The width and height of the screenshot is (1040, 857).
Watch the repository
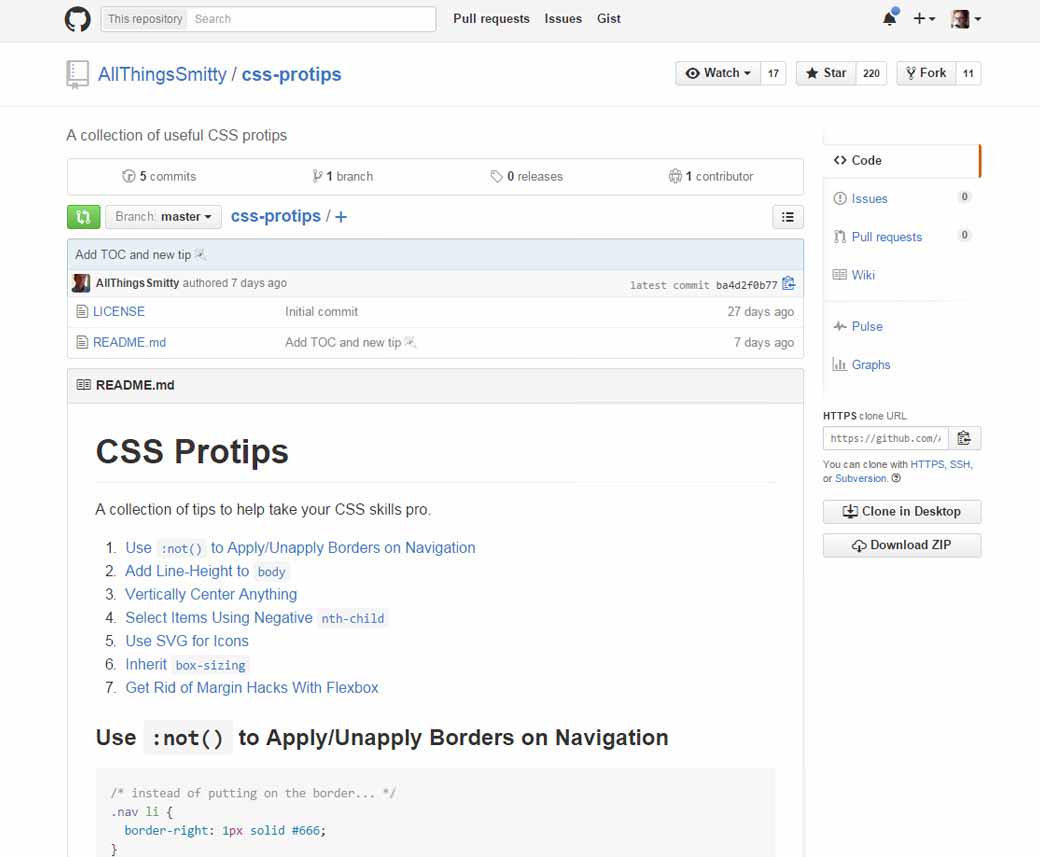[716, 73]
